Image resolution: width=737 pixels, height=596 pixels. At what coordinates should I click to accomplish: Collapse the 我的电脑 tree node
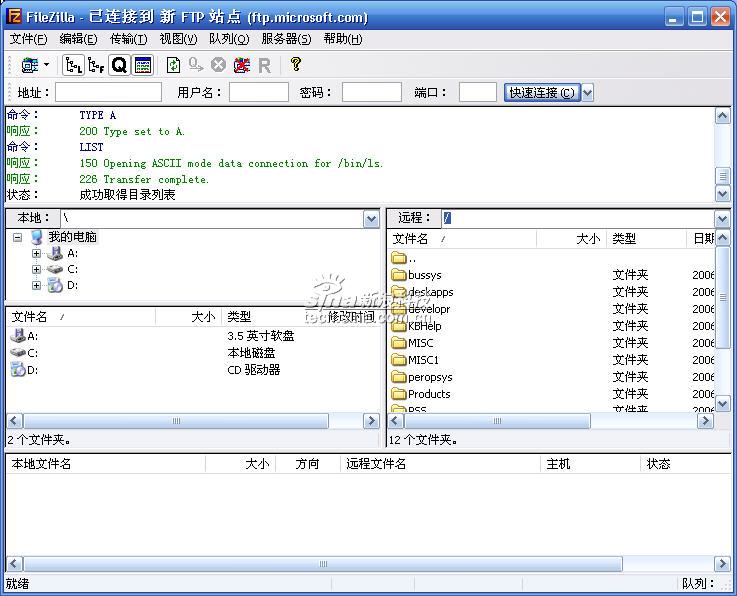pos(17,237)
